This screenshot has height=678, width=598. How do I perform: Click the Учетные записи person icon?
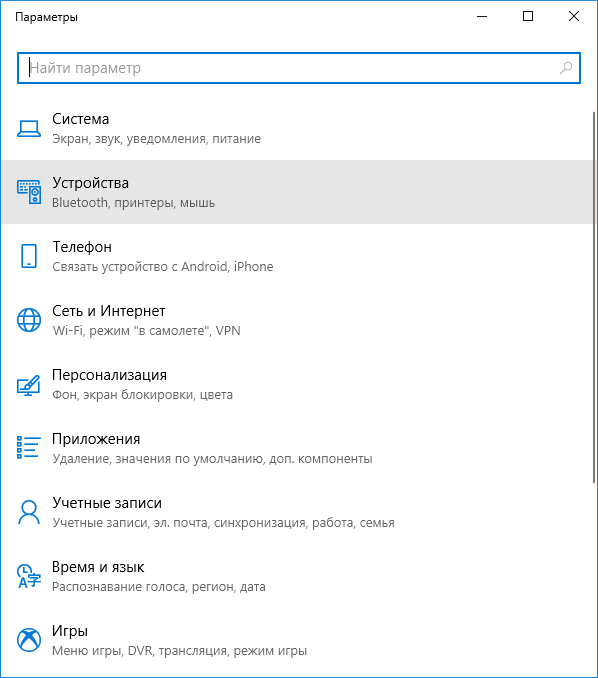pos(29,512)
